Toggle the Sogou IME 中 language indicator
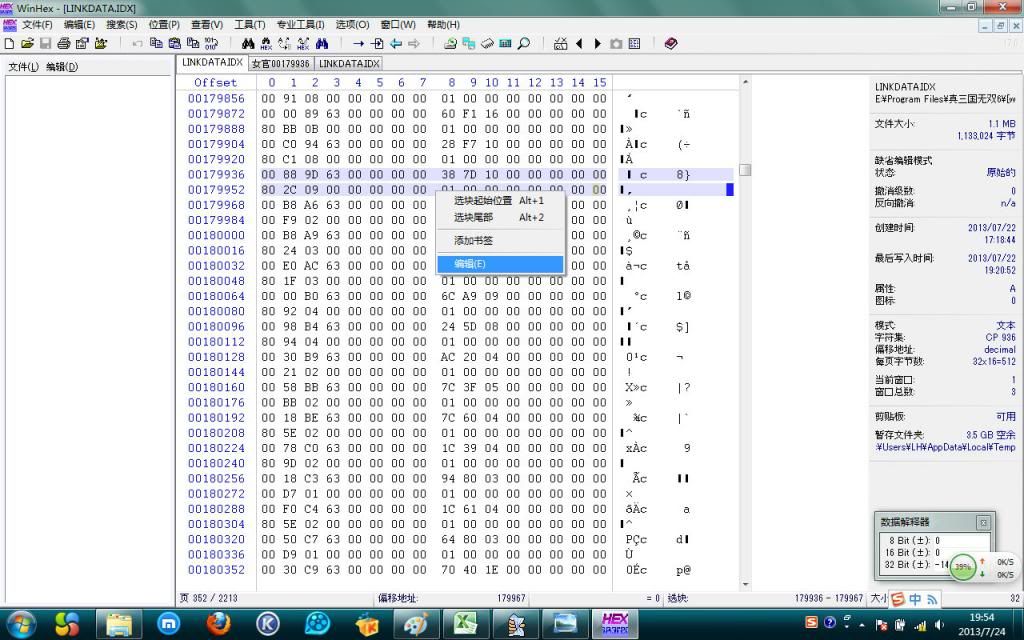The height and width of the screenshot is (640, 1024). (915, 599)
